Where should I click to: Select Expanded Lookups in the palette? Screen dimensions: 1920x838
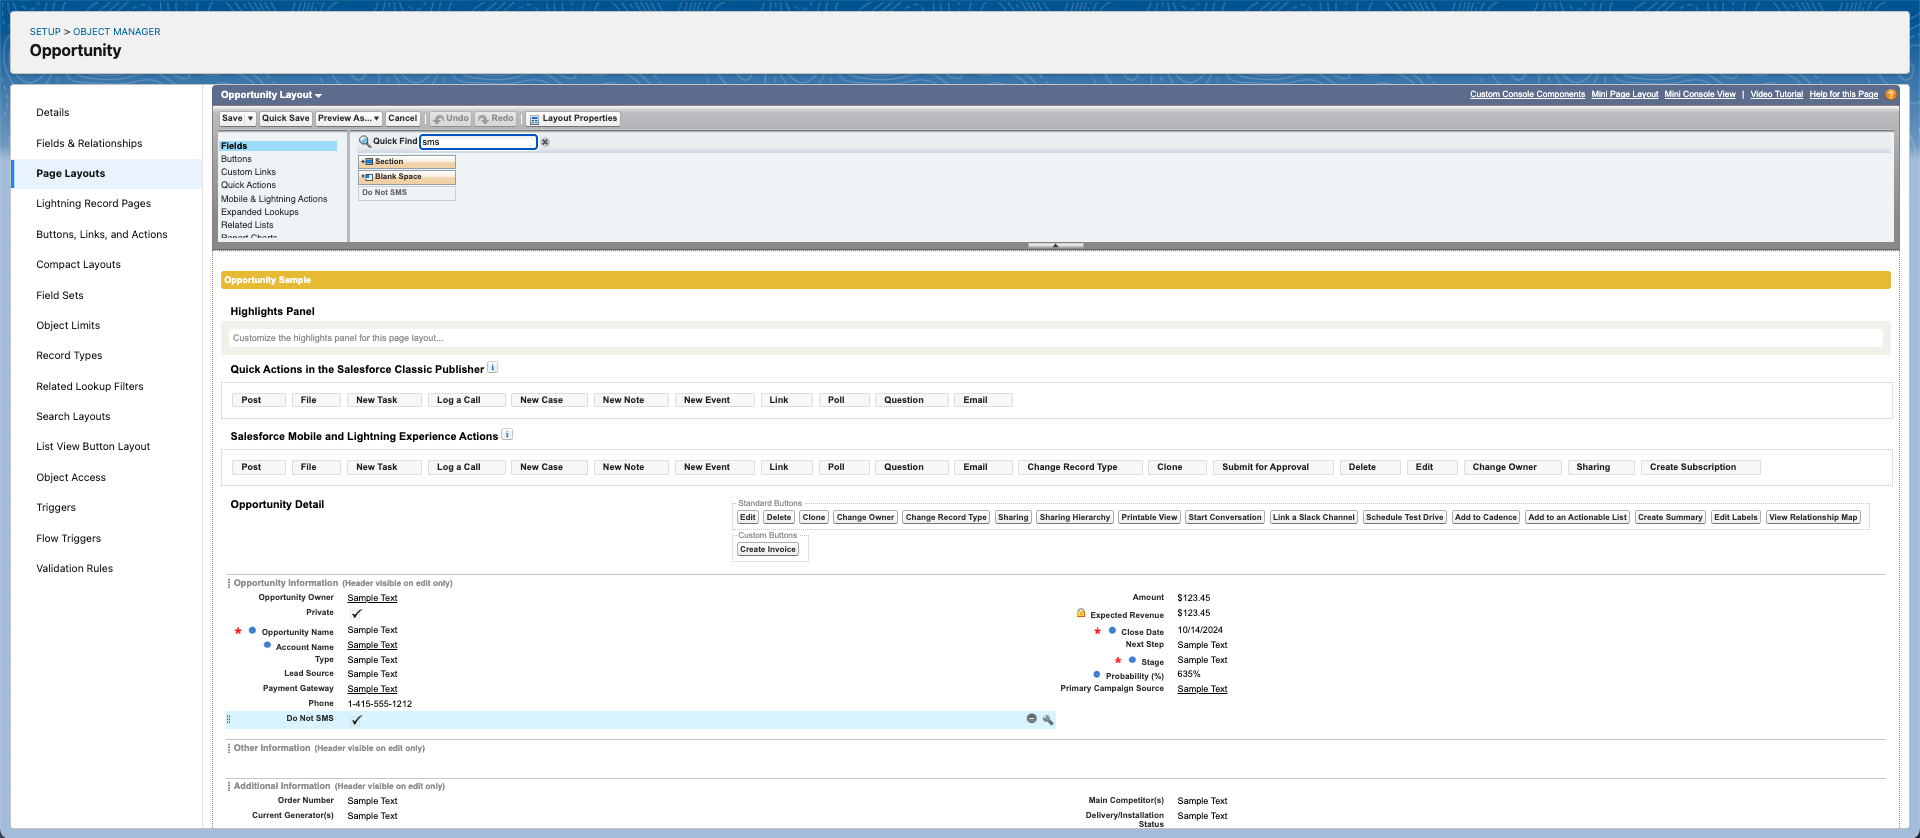(260, 212)
